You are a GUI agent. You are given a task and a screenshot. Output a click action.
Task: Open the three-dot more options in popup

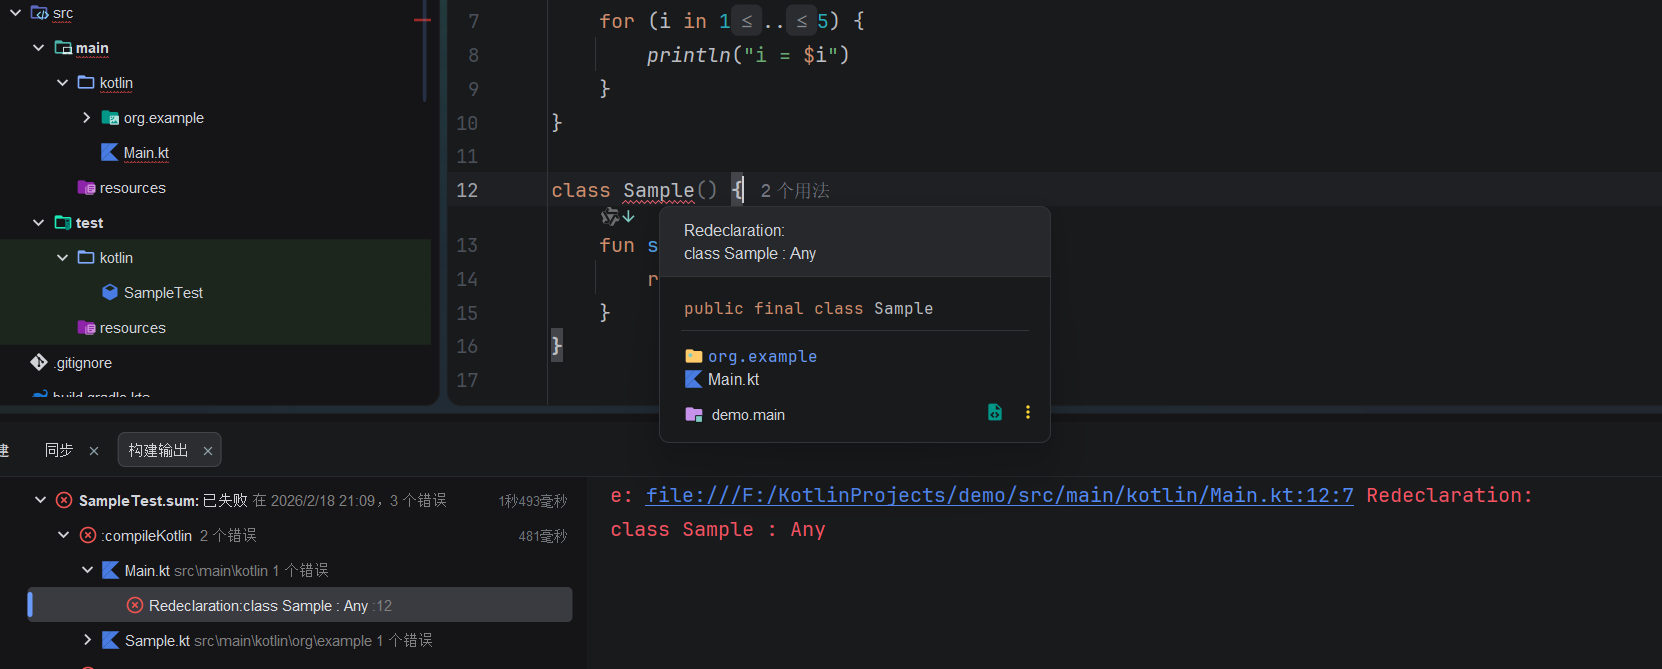point(1027,412)
